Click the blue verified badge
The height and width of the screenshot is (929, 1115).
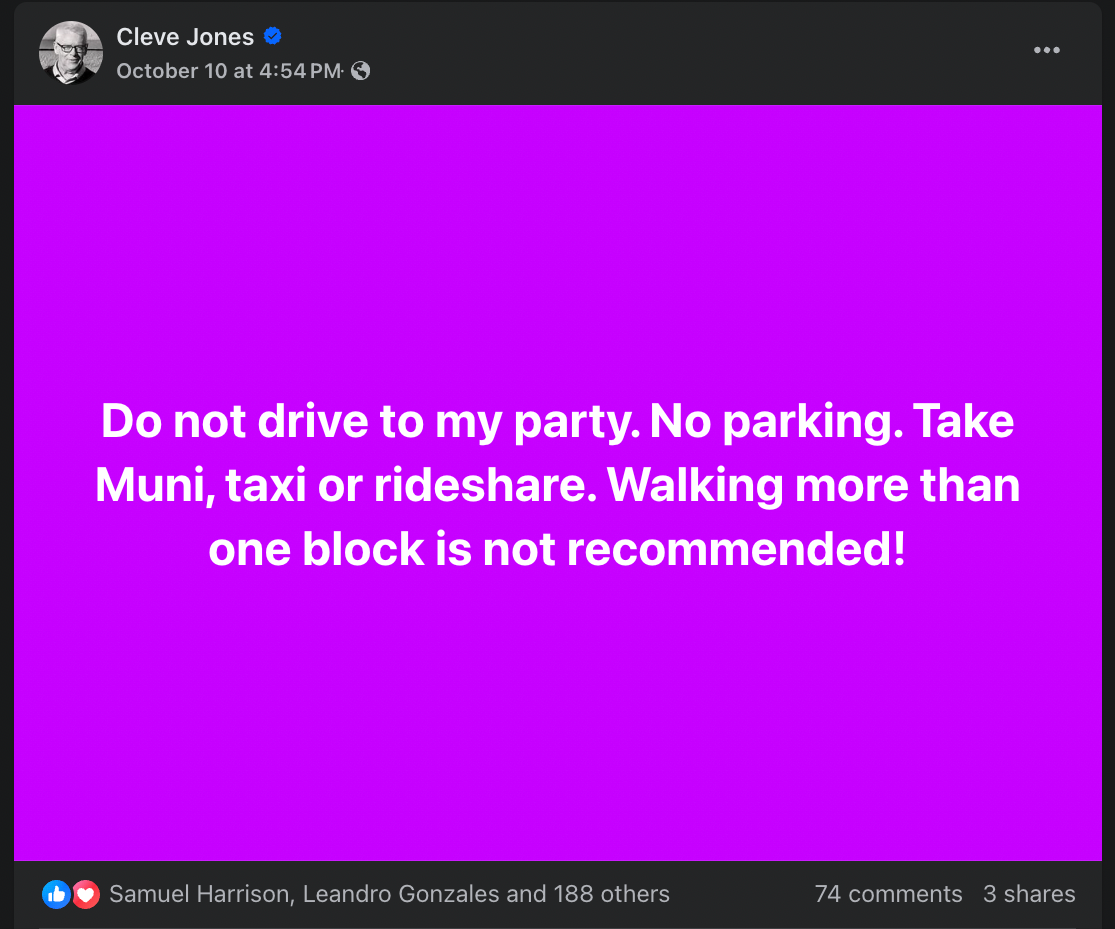point(272,37)
